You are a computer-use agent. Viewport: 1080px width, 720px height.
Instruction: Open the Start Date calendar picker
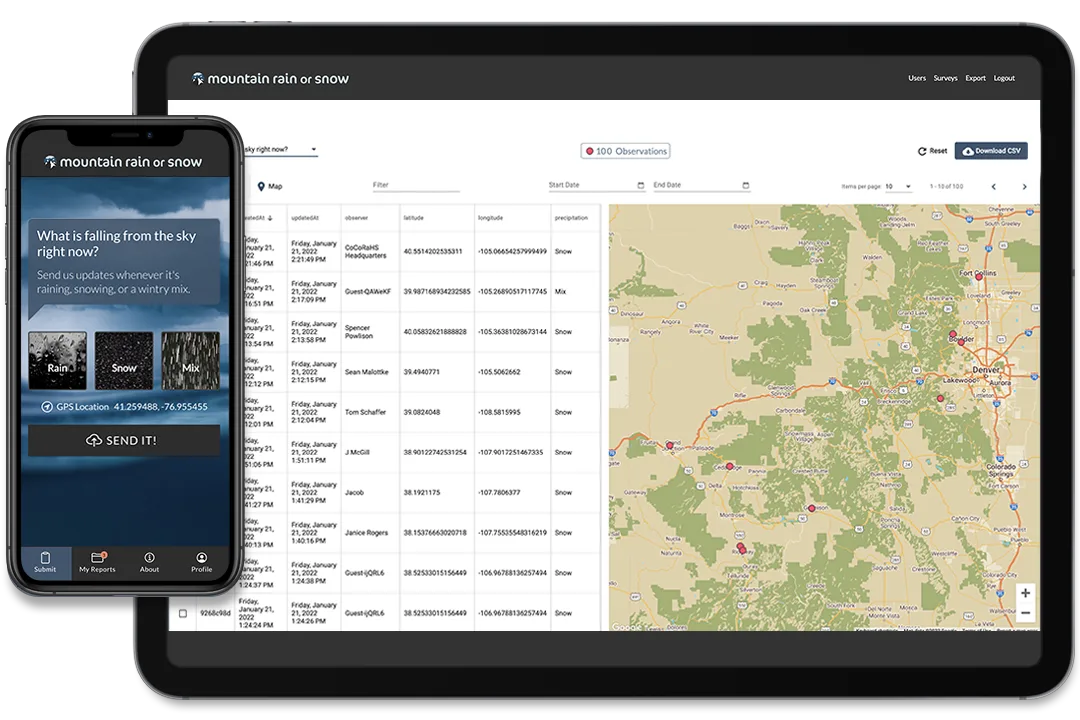click(641, 185)
